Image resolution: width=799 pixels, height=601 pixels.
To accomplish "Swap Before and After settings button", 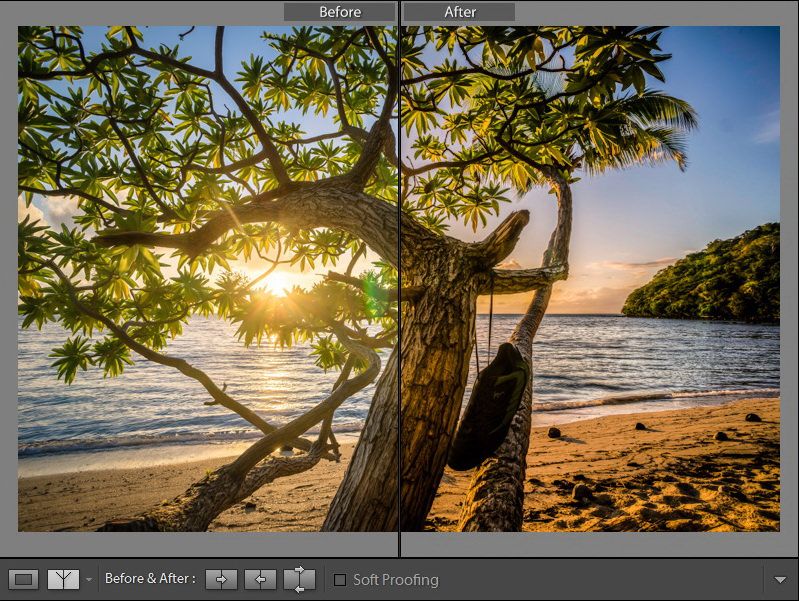I will [x=300, y=580].
